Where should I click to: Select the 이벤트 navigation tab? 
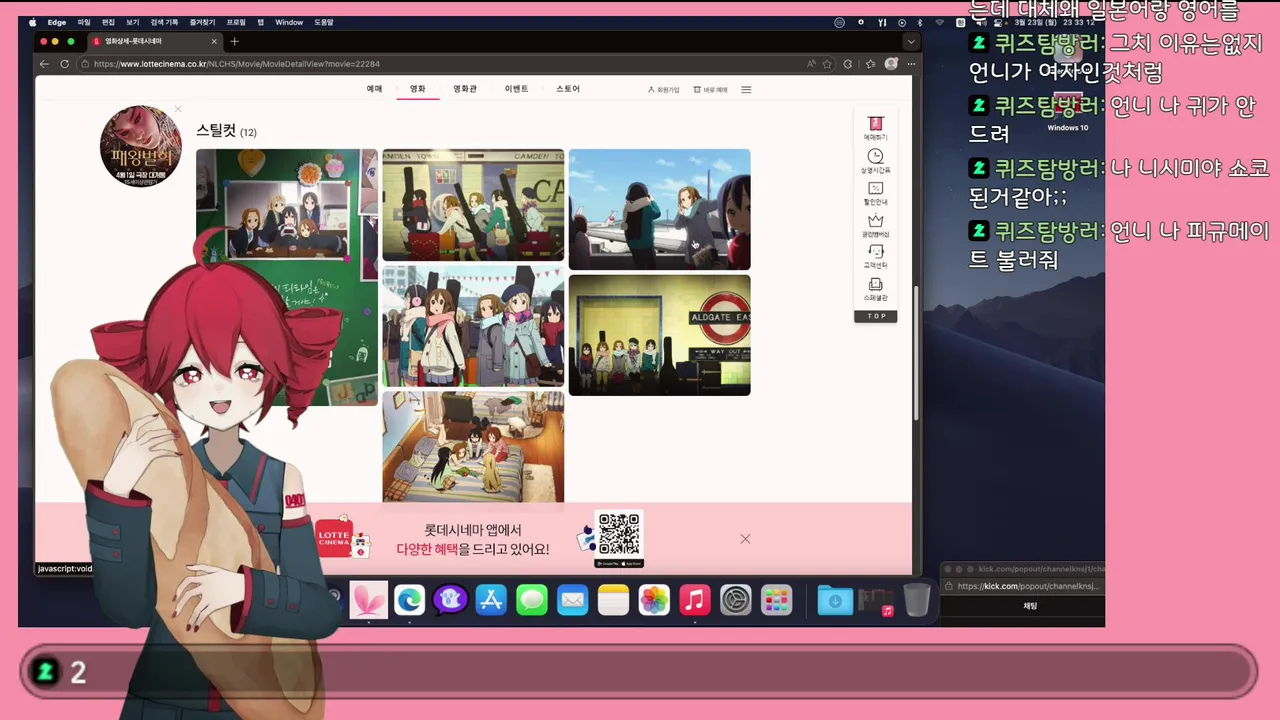[516, 89]
